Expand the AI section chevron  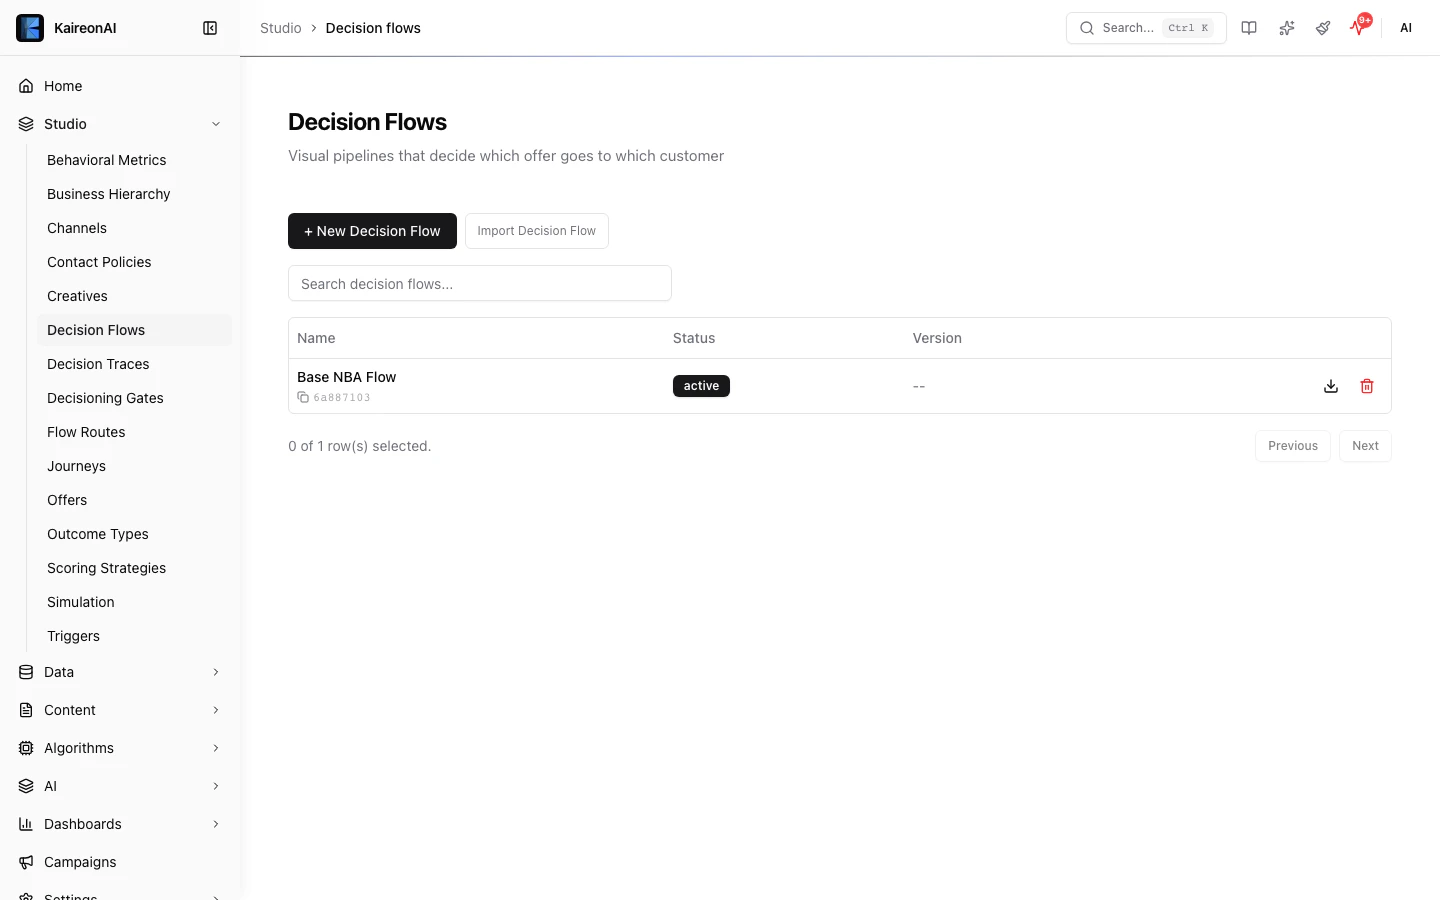point(216,786)
